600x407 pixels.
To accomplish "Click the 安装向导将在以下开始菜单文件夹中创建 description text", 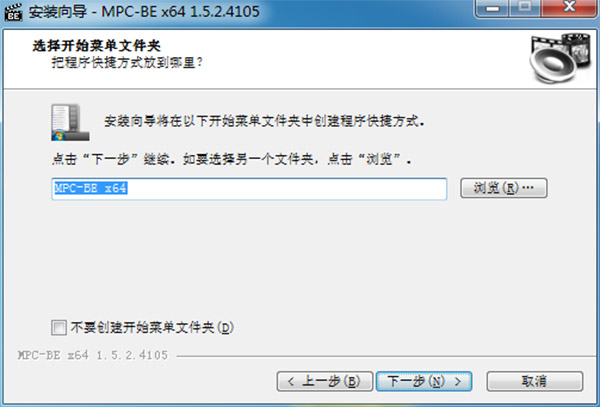I will pyautogui.click(x=264, y=121).
